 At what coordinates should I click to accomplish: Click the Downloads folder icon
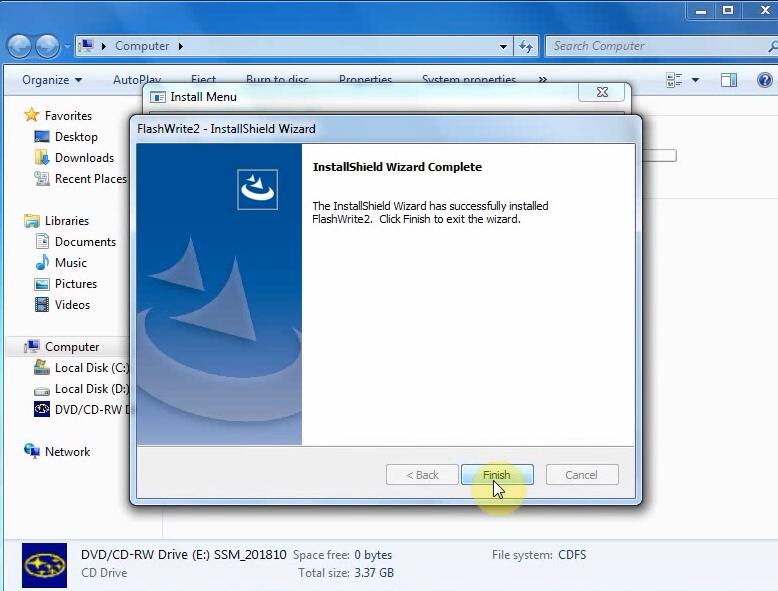42,157
